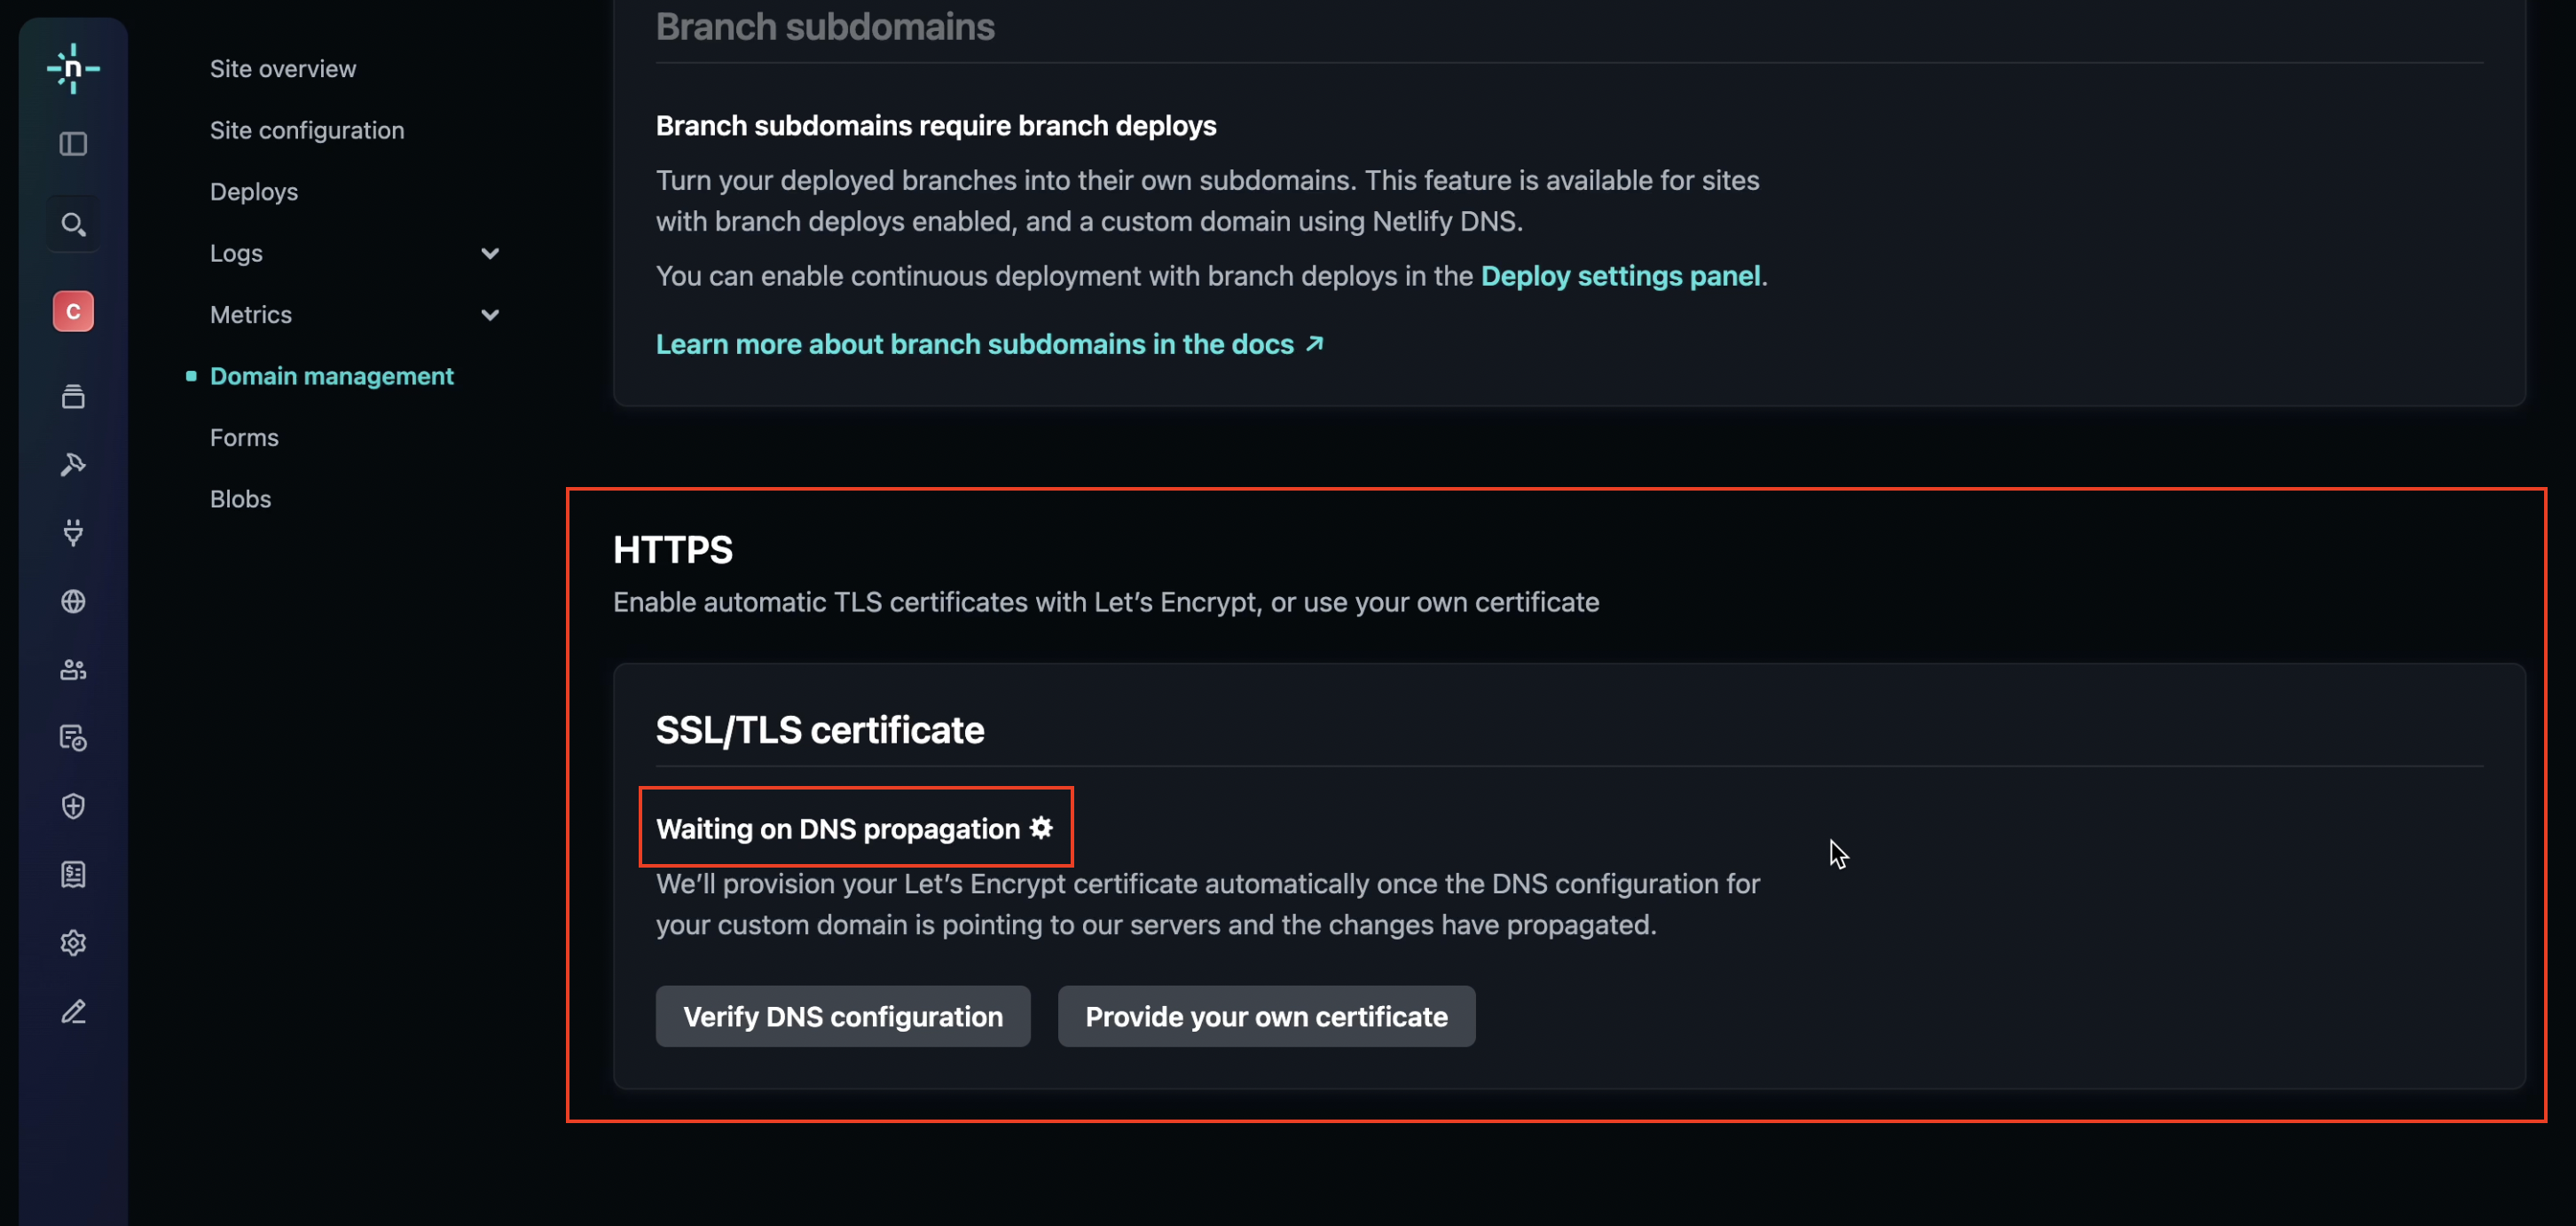Go to Site overview
Viewport: 2576px width, 1226px height.
(283, 69)
